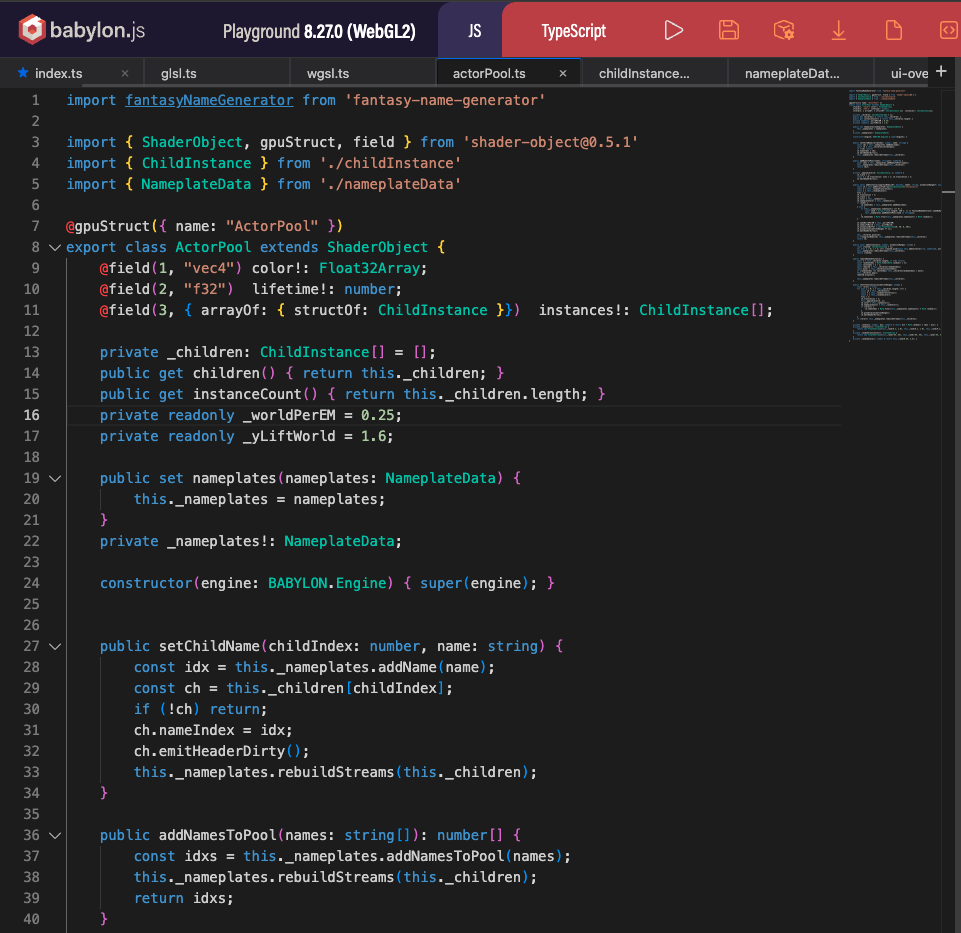The height and width of the screenshot is (933, 961).
Task: Collapse the nameplates setter fold arrow
Action: [x=54, y=478]
